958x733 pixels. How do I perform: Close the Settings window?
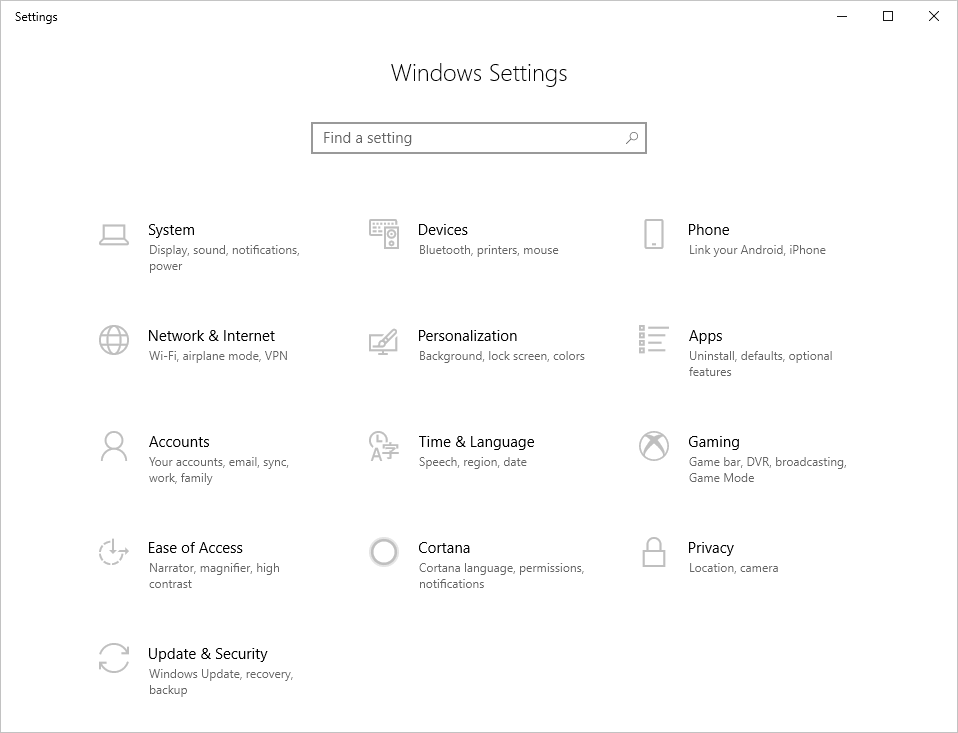pyautogui.click(x=934, y=16)
